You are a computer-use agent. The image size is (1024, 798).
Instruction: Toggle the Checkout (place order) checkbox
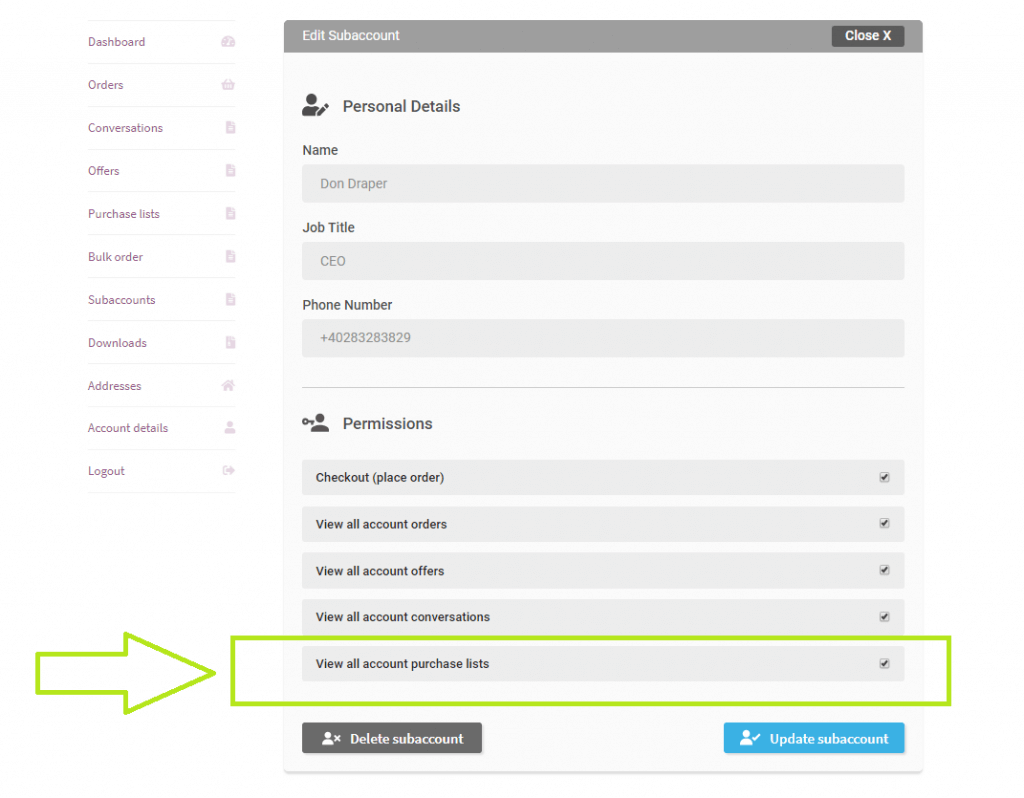pos(884,477)
